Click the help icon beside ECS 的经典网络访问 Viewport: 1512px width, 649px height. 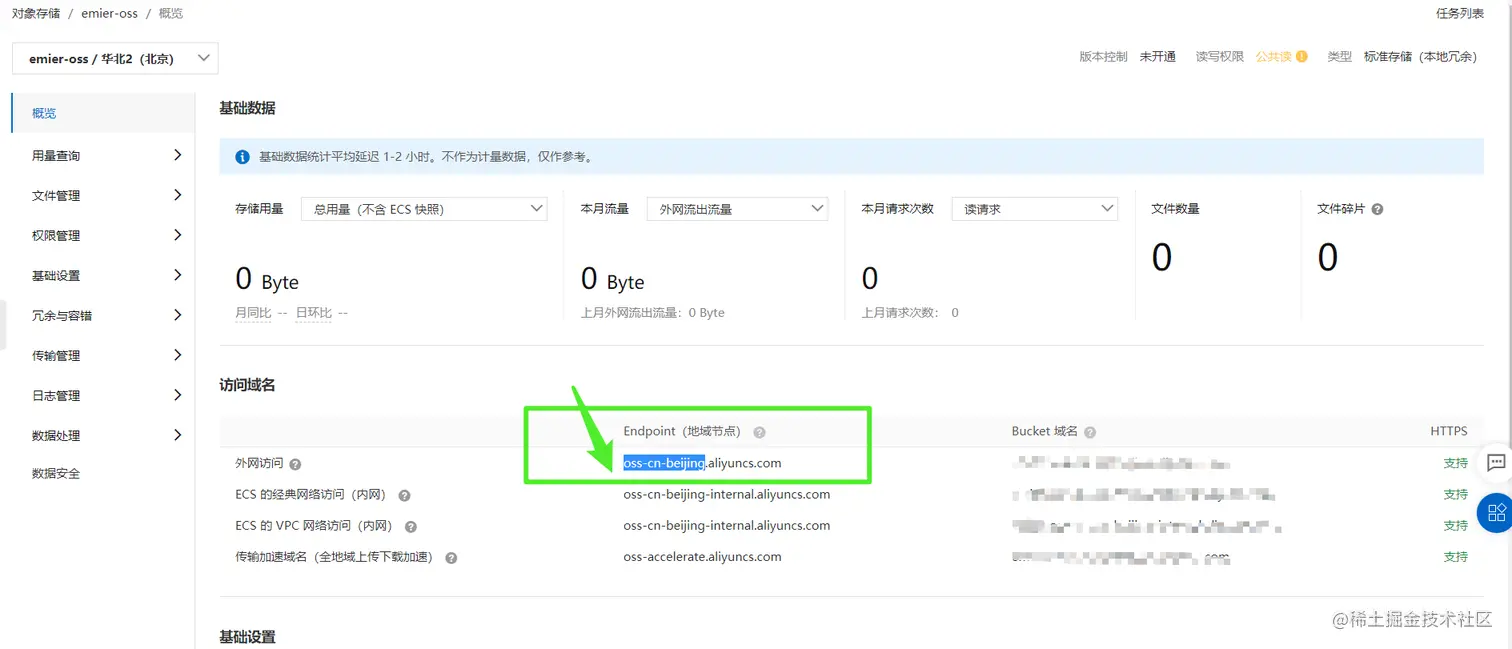coord(404,495)
